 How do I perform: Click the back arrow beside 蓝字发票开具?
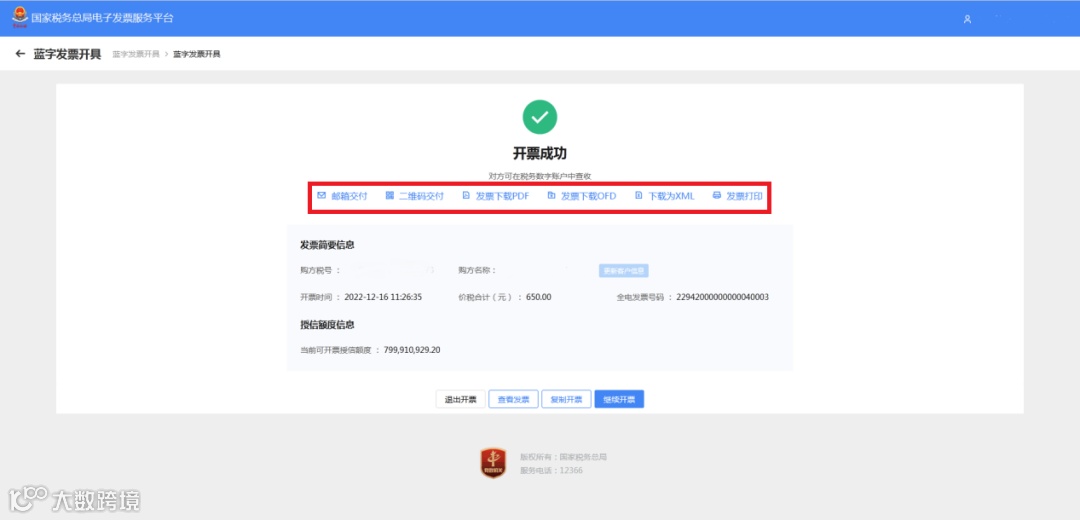click(x=20, y=54)
